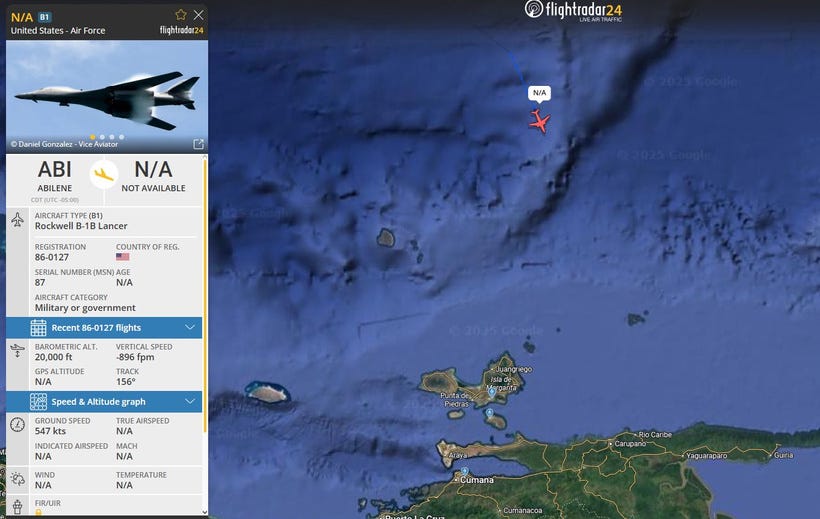Click the 20,000 ft barometric altitude value
820x519 pixels.
pyautogui.click(x=53, y=357)
